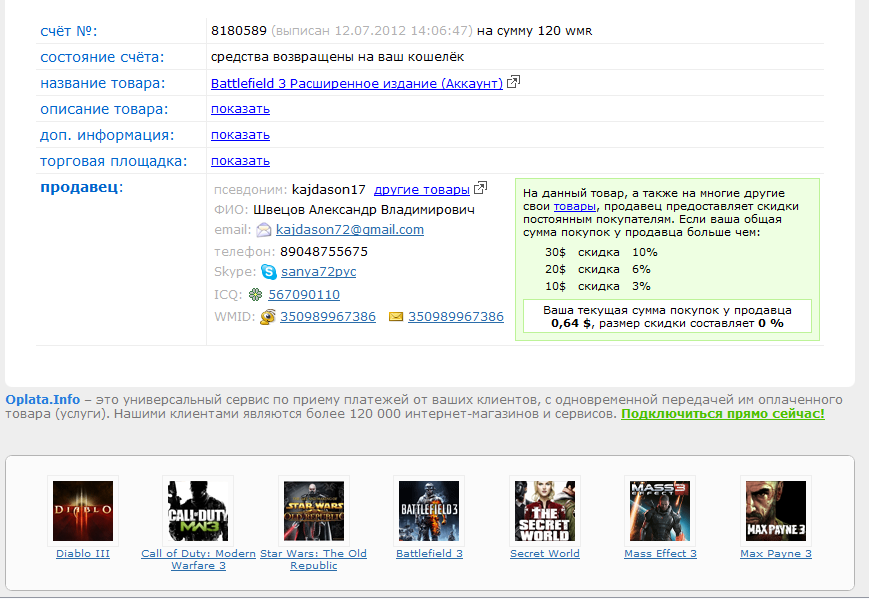Screen dimensions: 869x599
Task: Click pseudonym text kajdason17
Action: [329, 190]
